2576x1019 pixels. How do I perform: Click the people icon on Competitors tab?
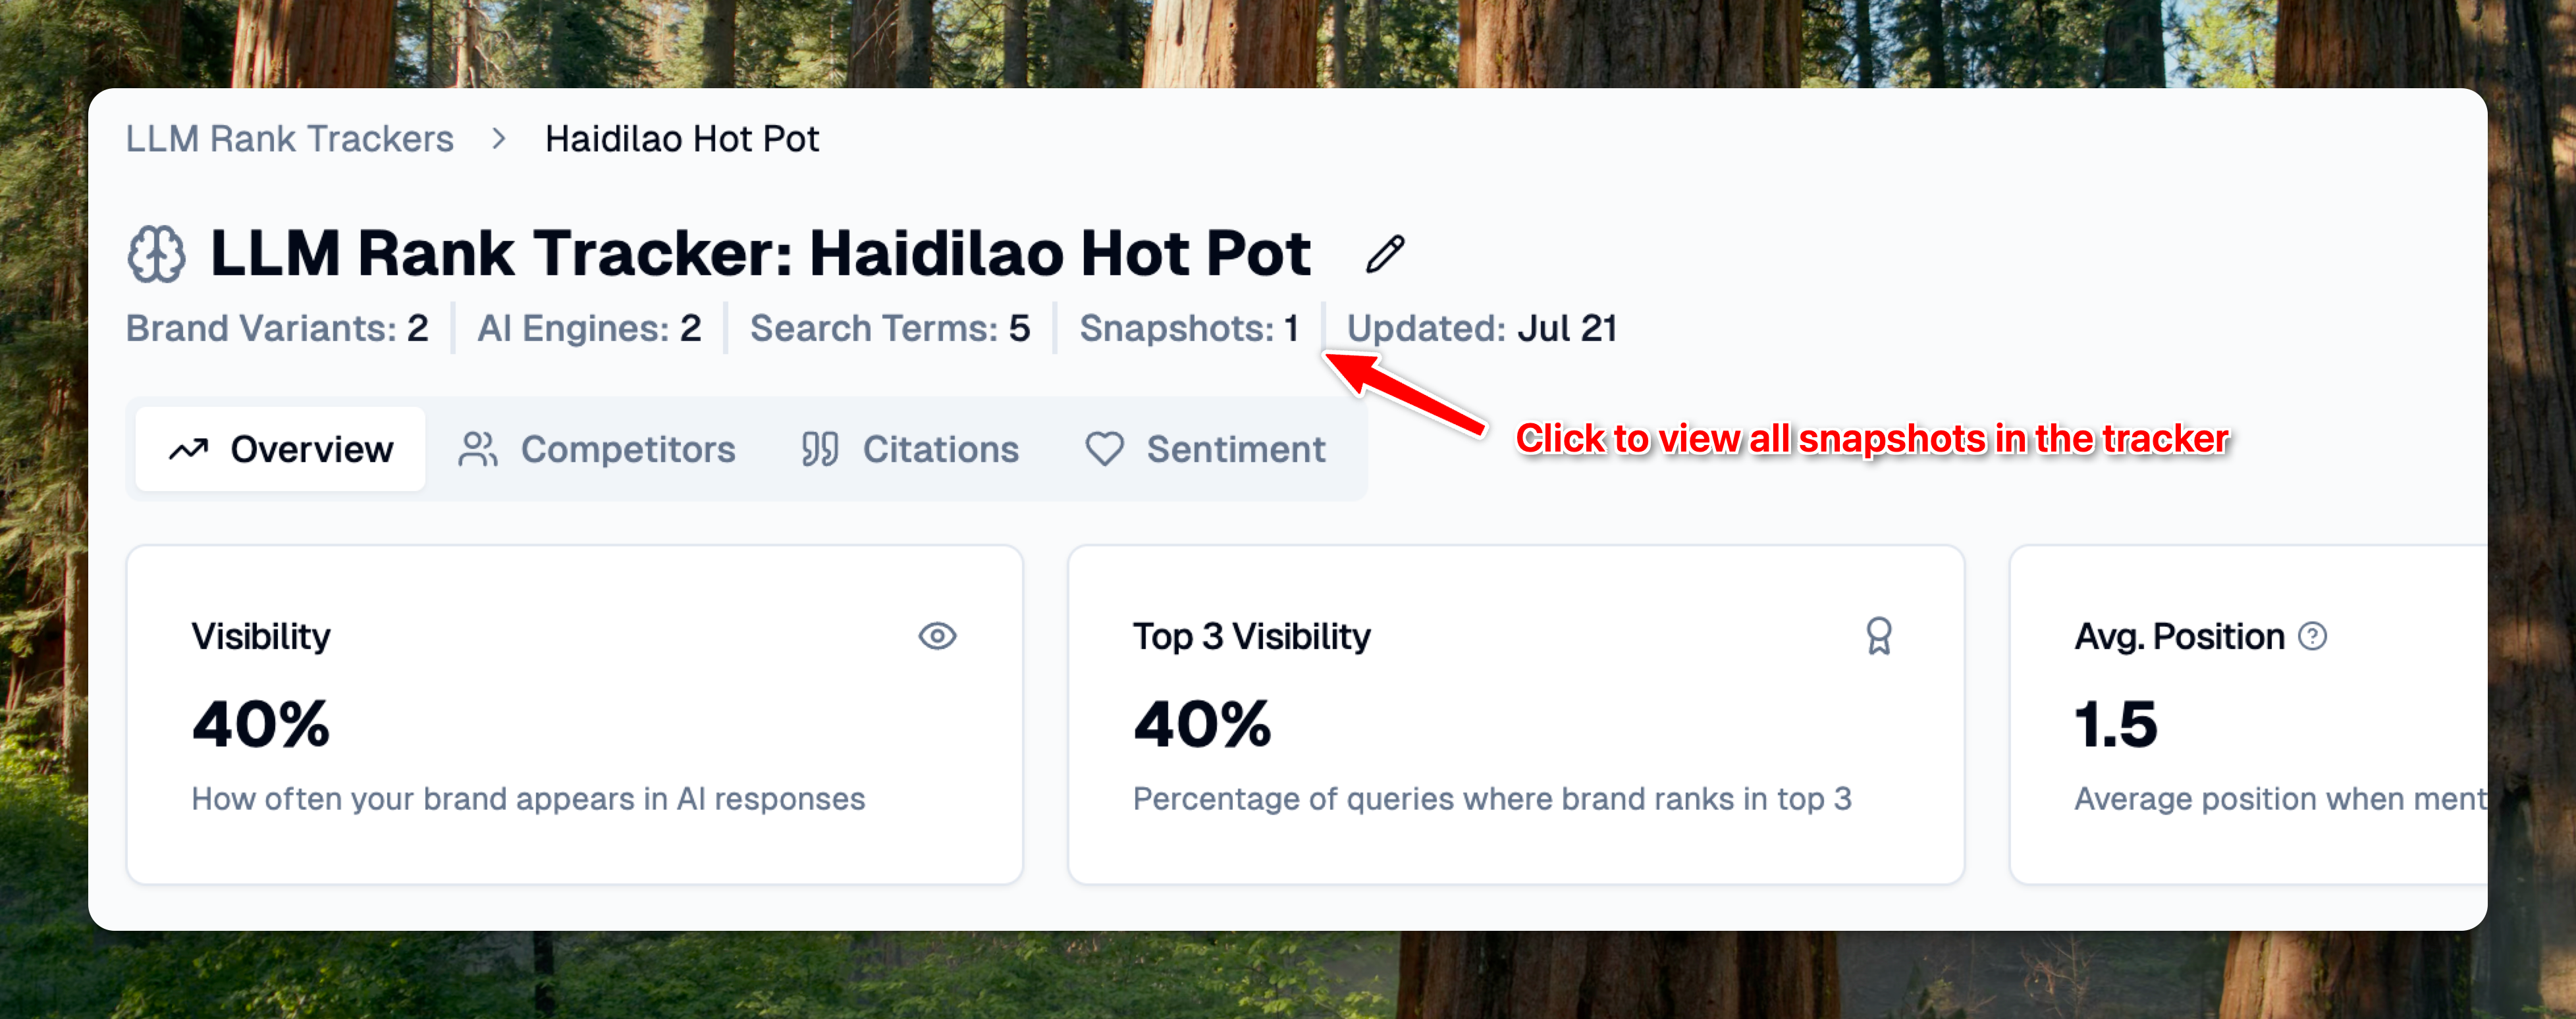tap(478, 450)
